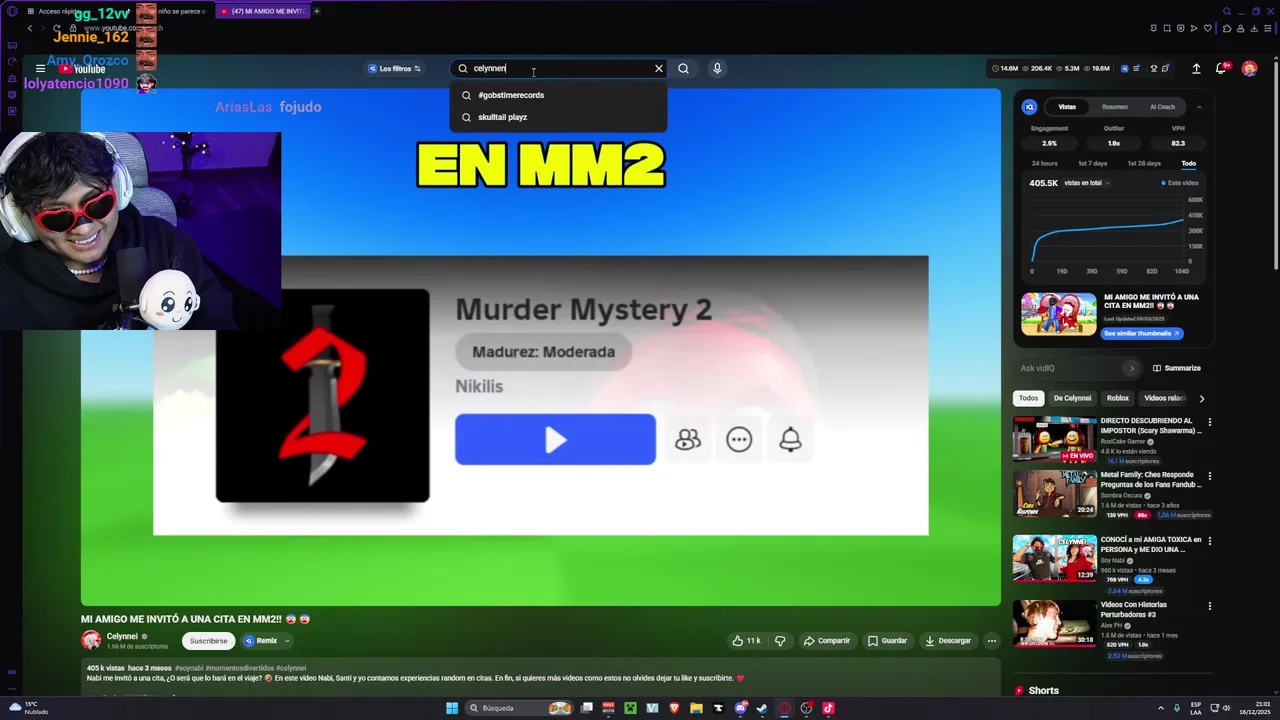1280x720 pixels.
Task: Toggle the 'Este video' graph legend
Action: point(1180,183)
